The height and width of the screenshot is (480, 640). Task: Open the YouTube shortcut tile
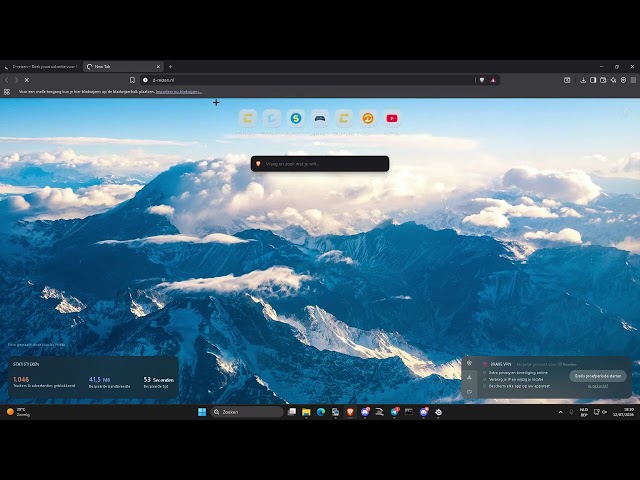(392, 118)
